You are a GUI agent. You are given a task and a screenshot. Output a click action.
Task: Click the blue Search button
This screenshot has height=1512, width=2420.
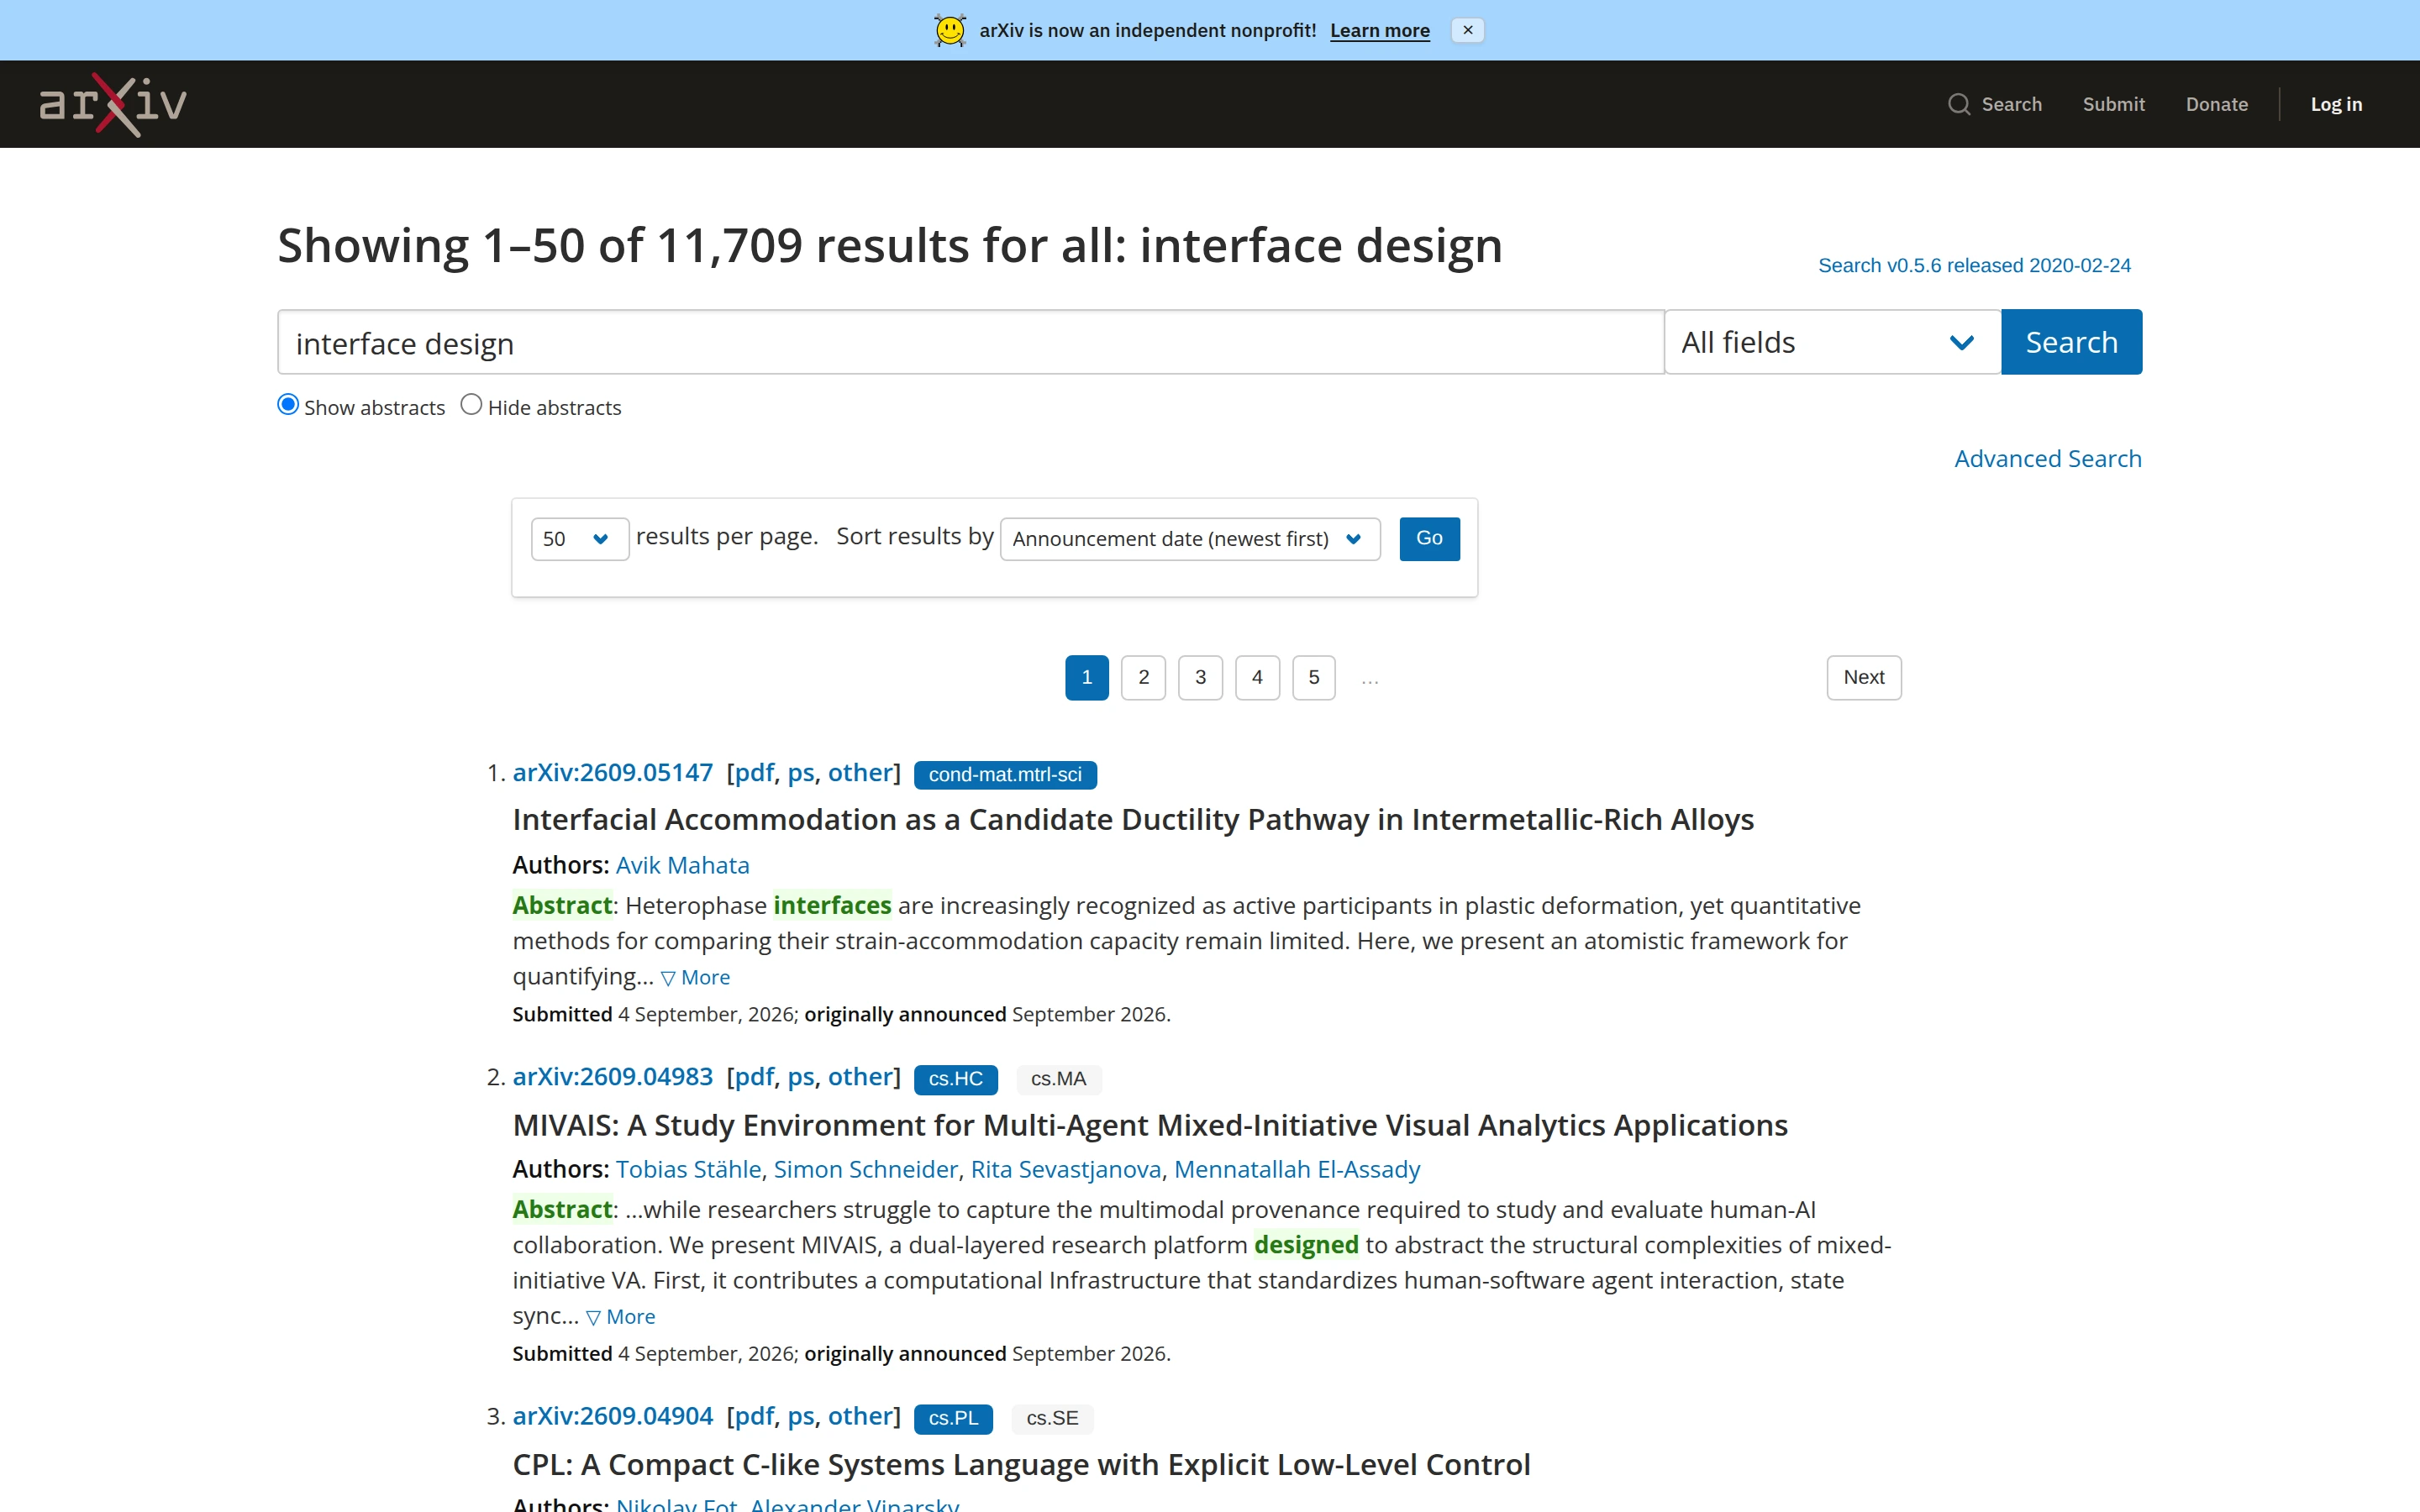point(2071,342)
